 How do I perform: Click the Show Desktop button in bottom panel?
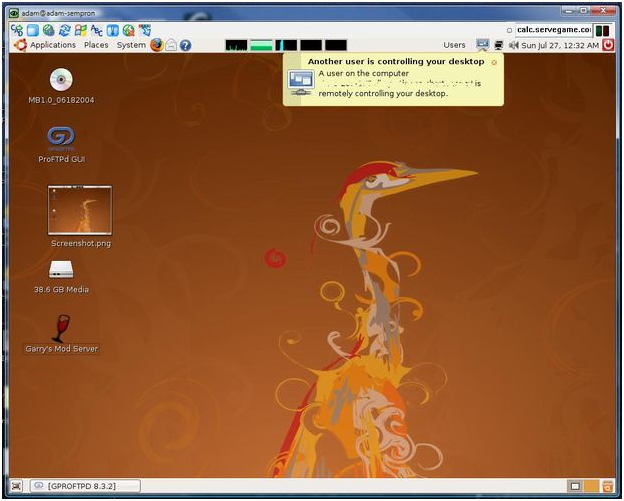(x=16, y=485)
